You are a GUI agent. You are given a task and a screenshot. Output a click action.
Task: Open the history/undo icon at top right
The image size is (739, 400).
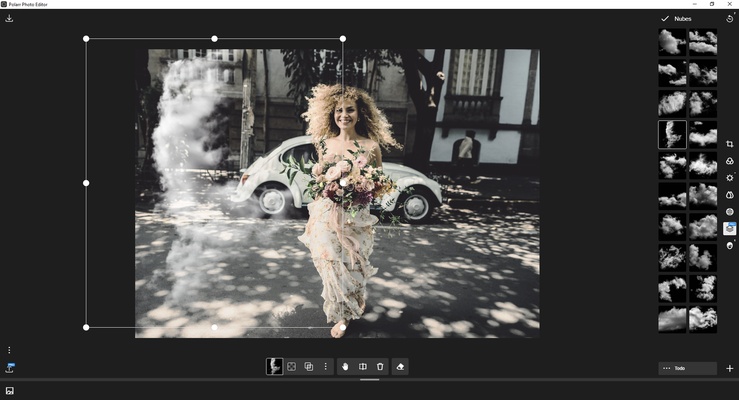pos(730,18)
